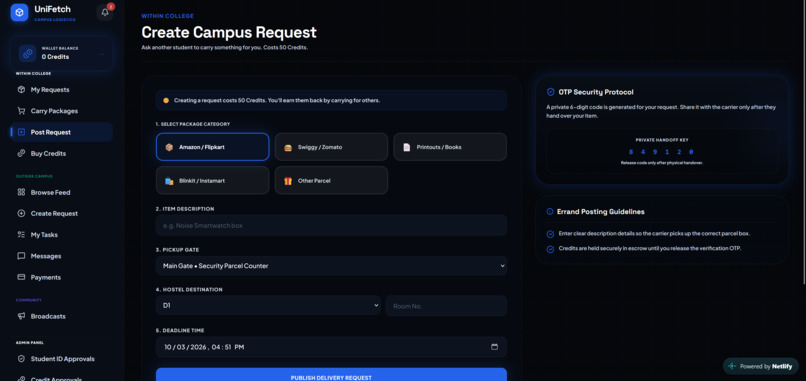Click the "Create Campus Request" heading
Viewport: 806px width, 381px height.
click(x=229, y=32)
